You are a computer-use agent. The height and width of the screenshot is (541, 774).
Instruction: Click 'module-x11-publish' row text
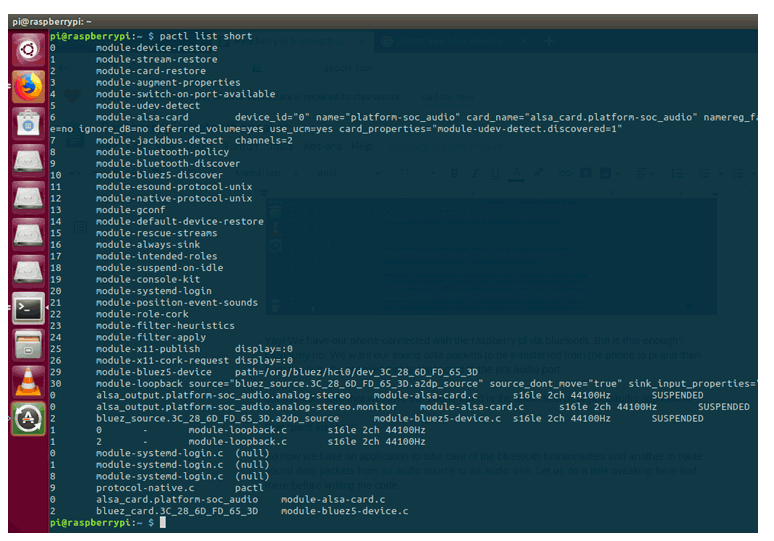pyautogui.click(x=148, y=349)
